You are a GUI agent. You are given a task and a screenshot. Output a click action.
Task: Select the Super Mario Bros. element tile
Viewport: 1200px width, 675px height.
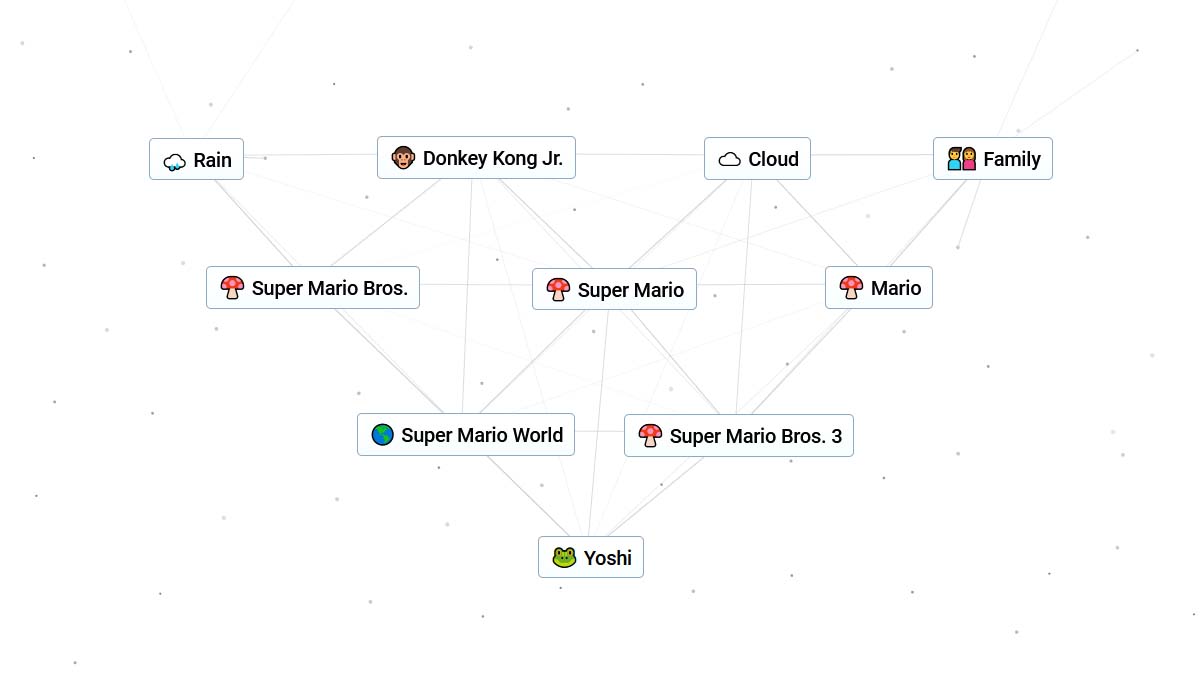click(x=313, y=288)
